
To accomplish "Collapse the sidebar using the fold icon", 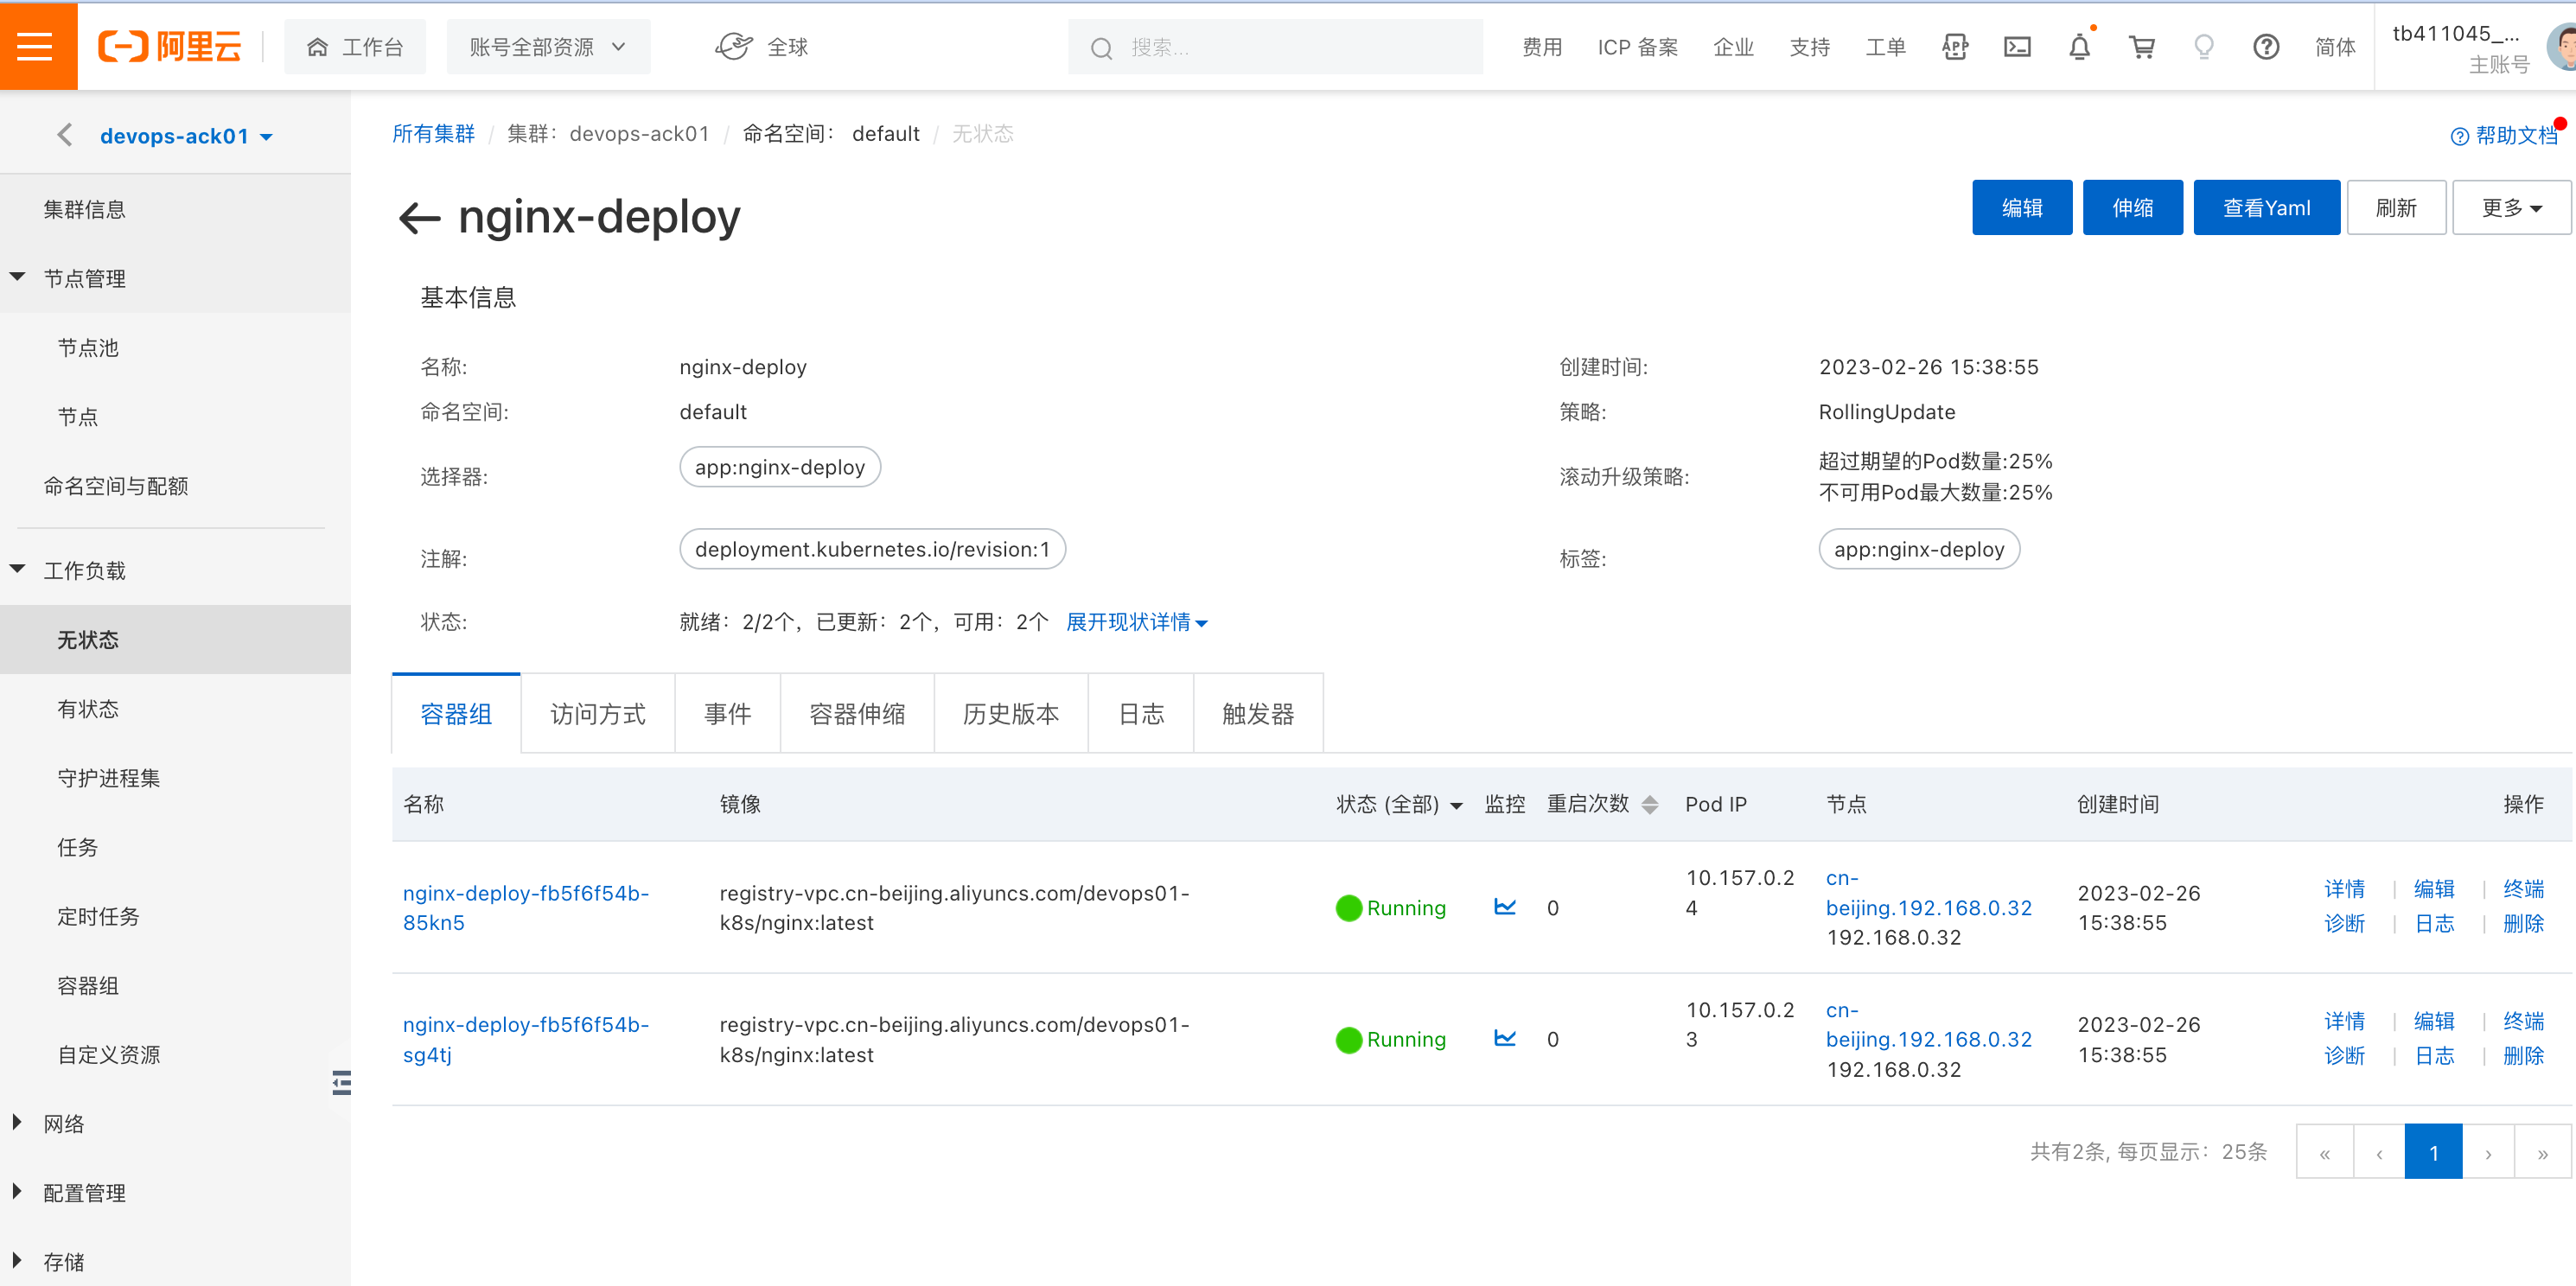I will 341,1082.
